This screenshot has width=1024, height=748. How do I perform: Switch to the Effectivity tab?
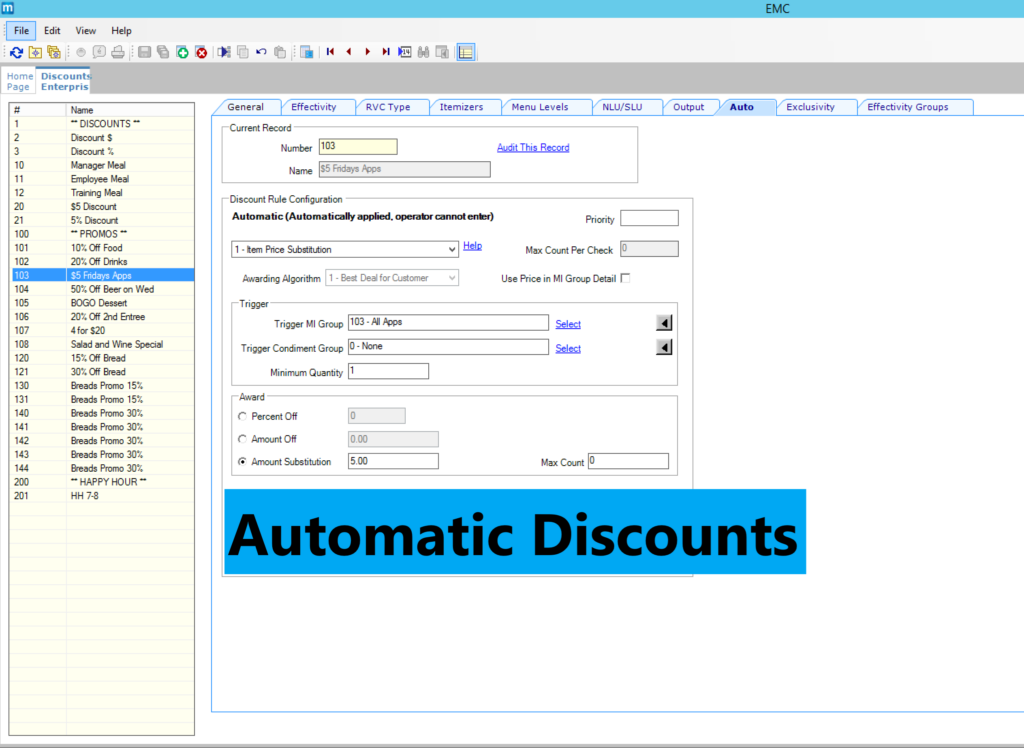pos(313,107)
